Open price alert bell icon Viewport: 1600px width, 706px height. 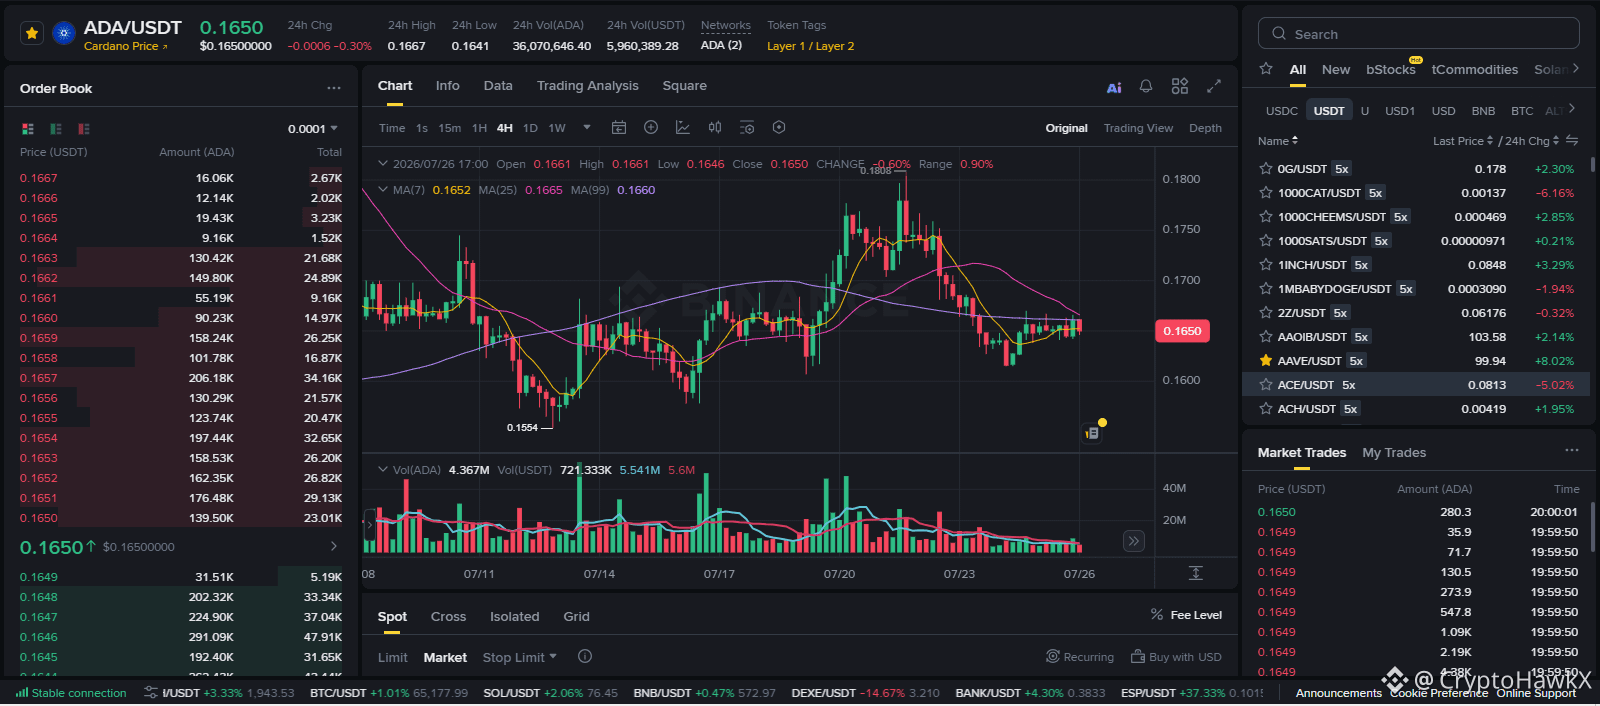point(1146,87)
